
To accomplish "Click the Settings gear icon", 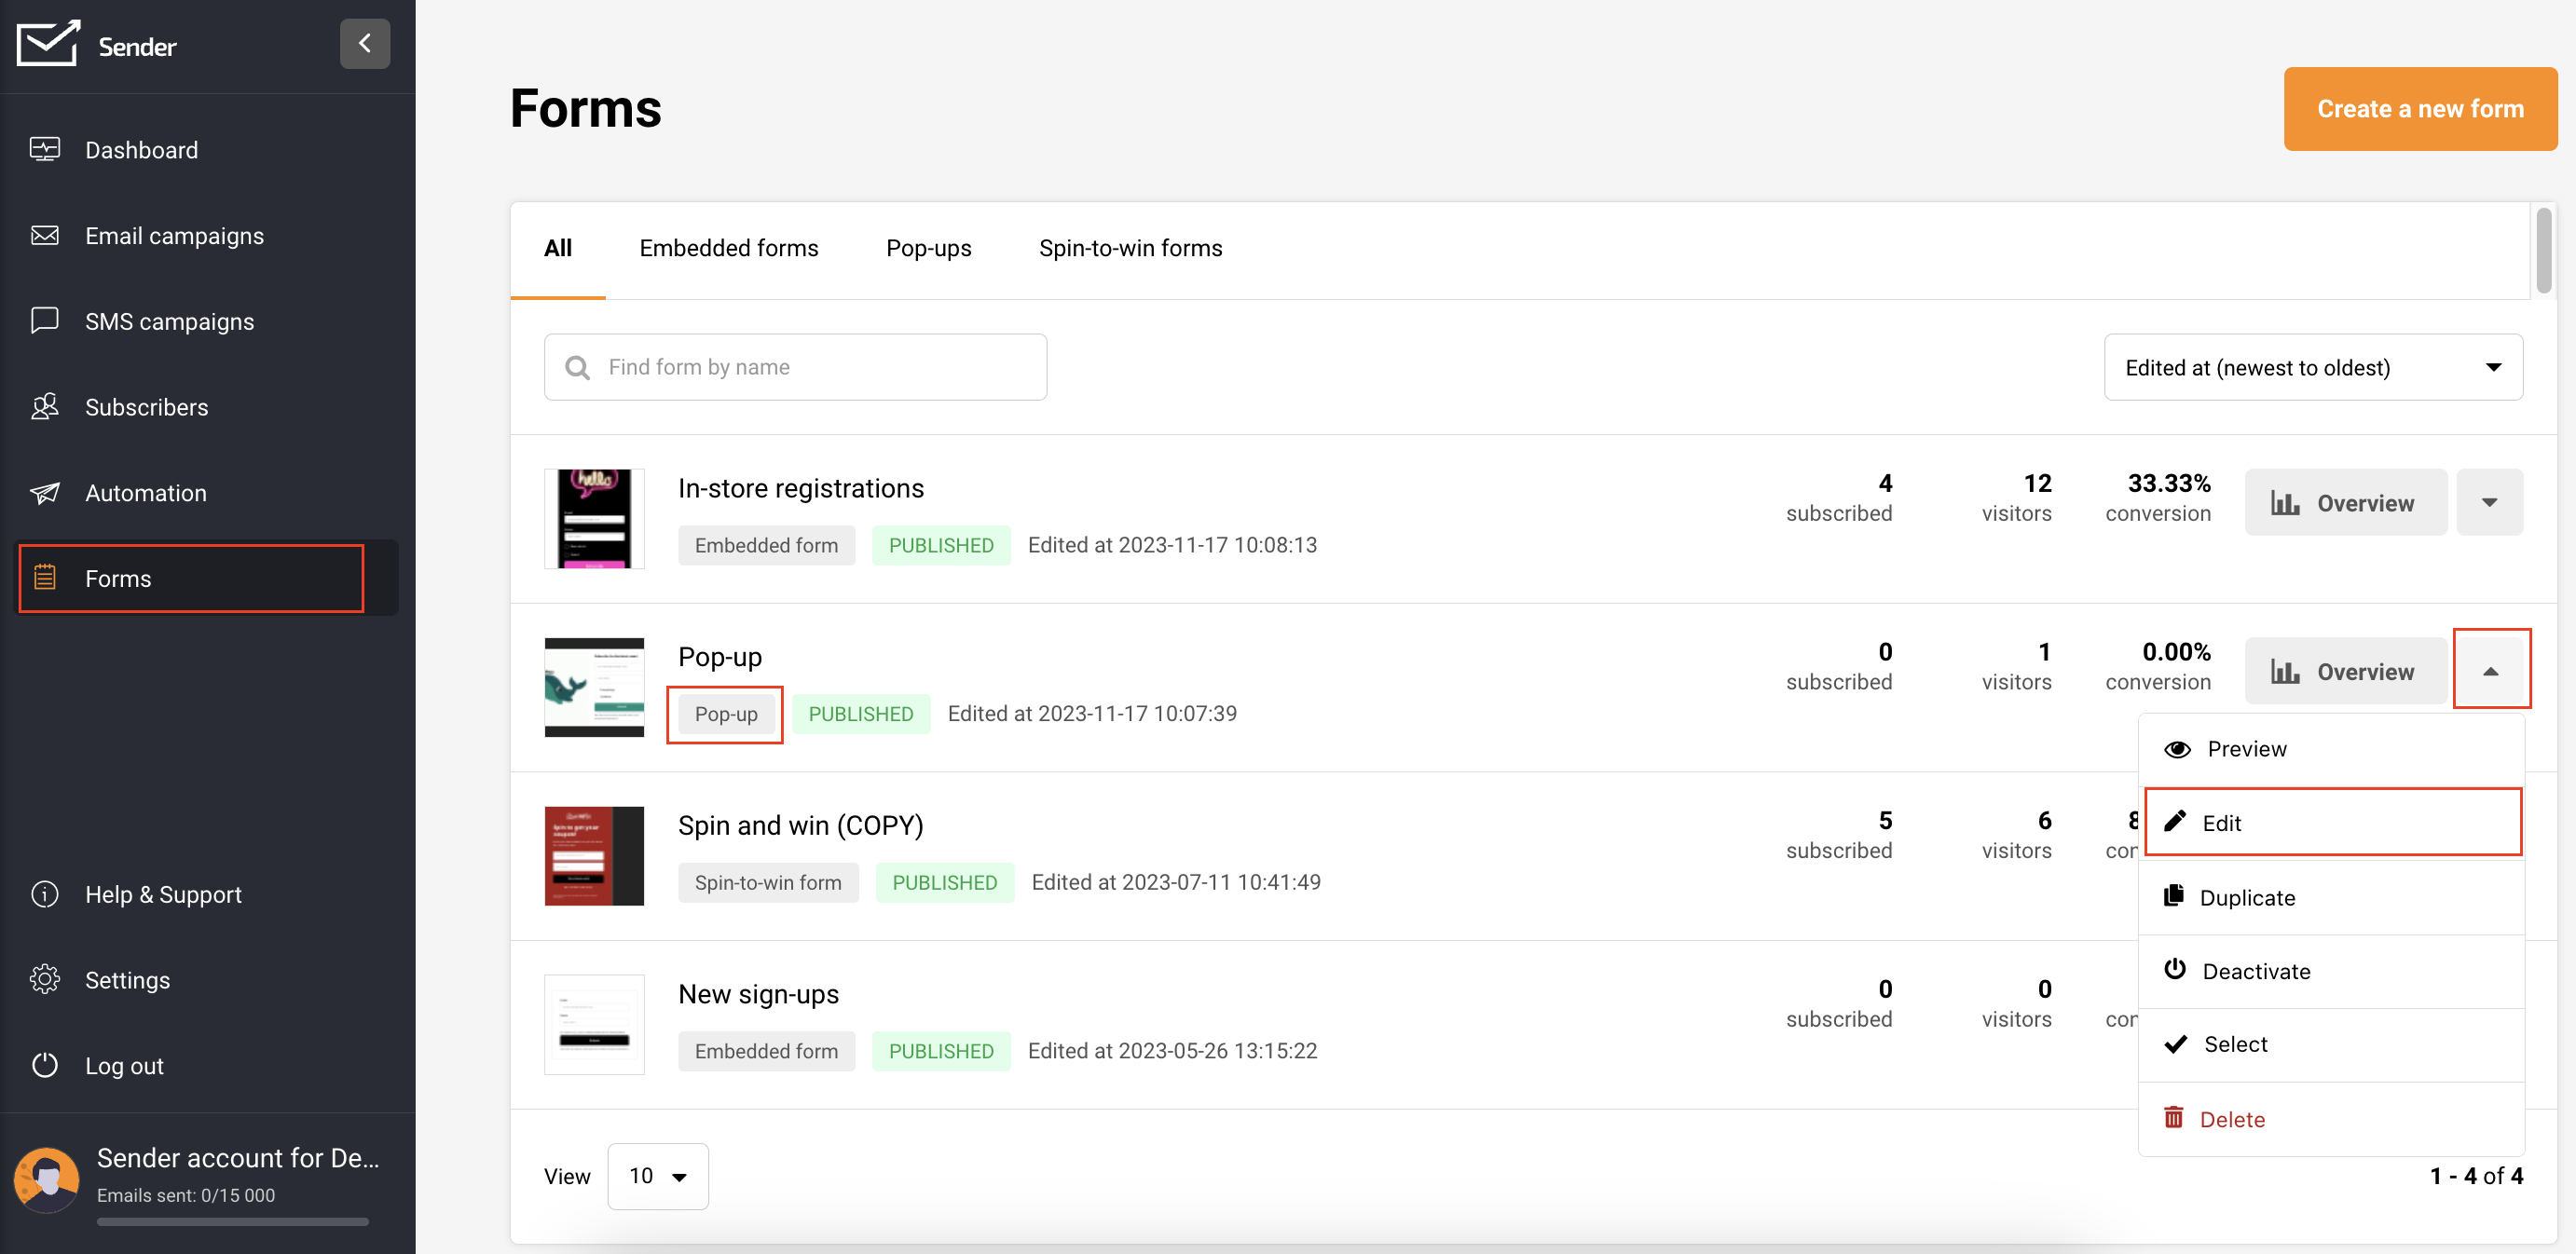I will point(45,979).
